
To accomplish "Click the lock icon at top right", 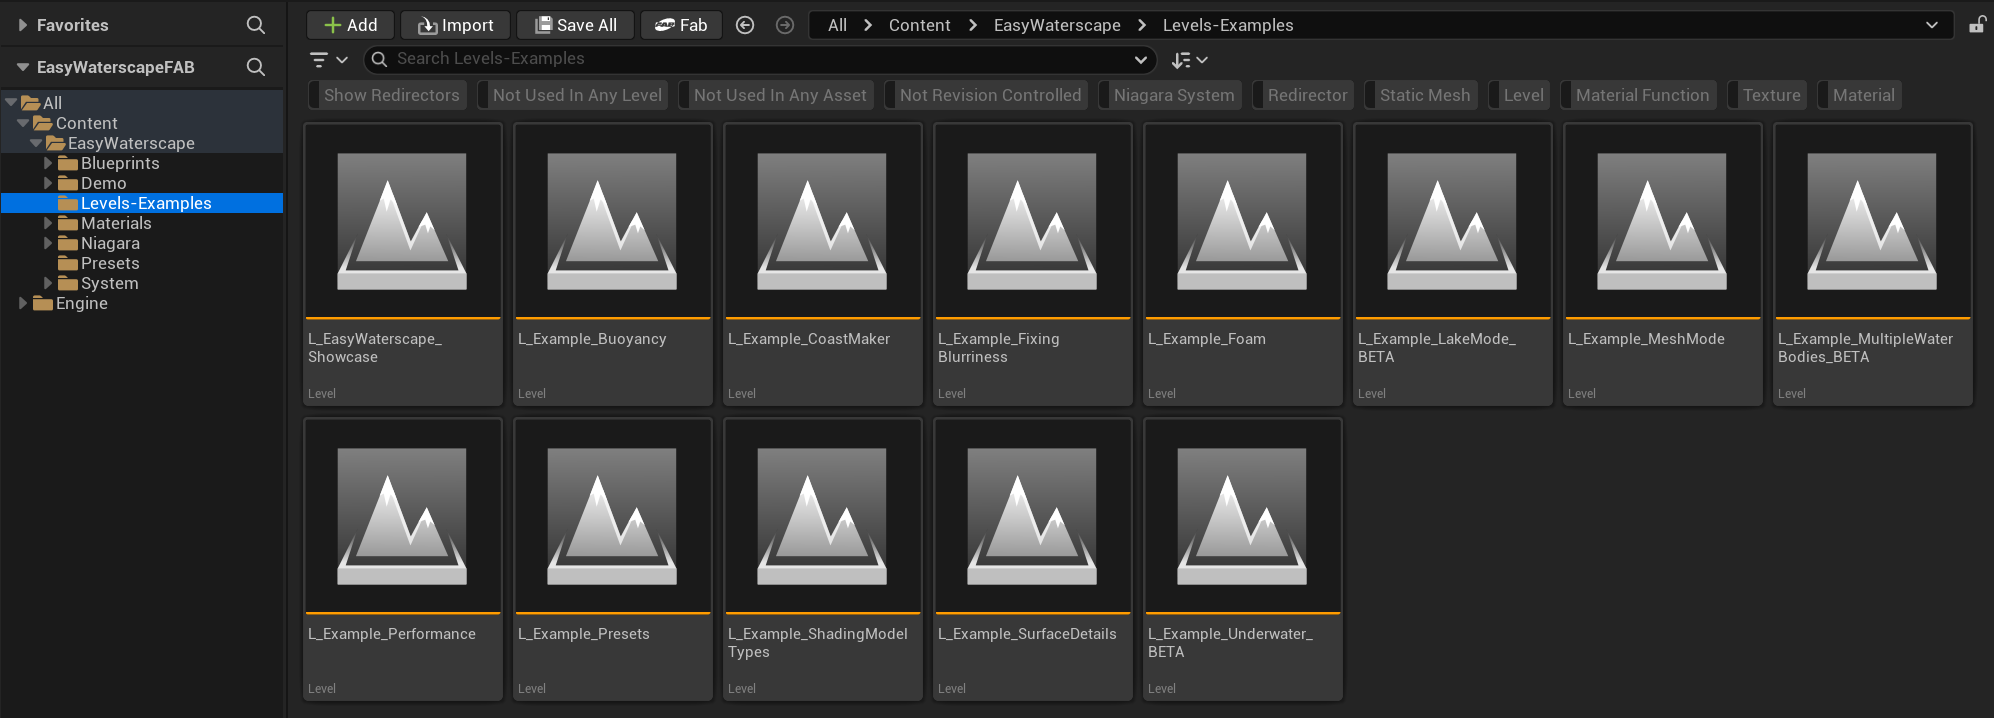I will click(x=1977, y=25).
